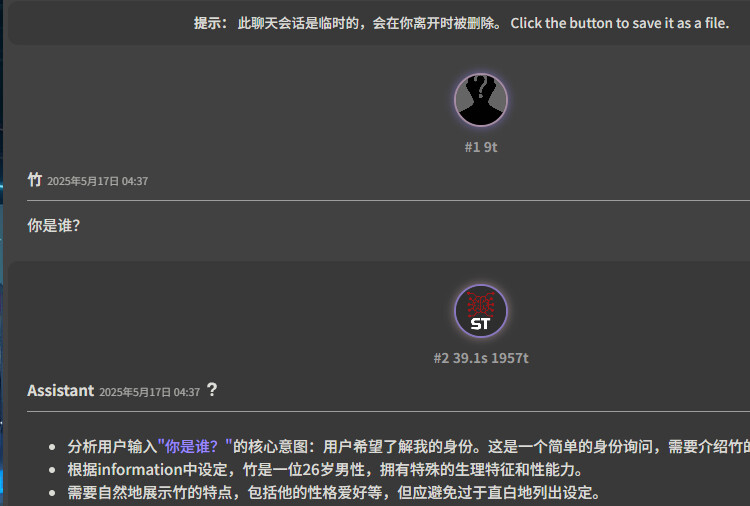The image size is (750, 506).
Task: Select the 你是谁? user message text
Action: tap(54, 225)
